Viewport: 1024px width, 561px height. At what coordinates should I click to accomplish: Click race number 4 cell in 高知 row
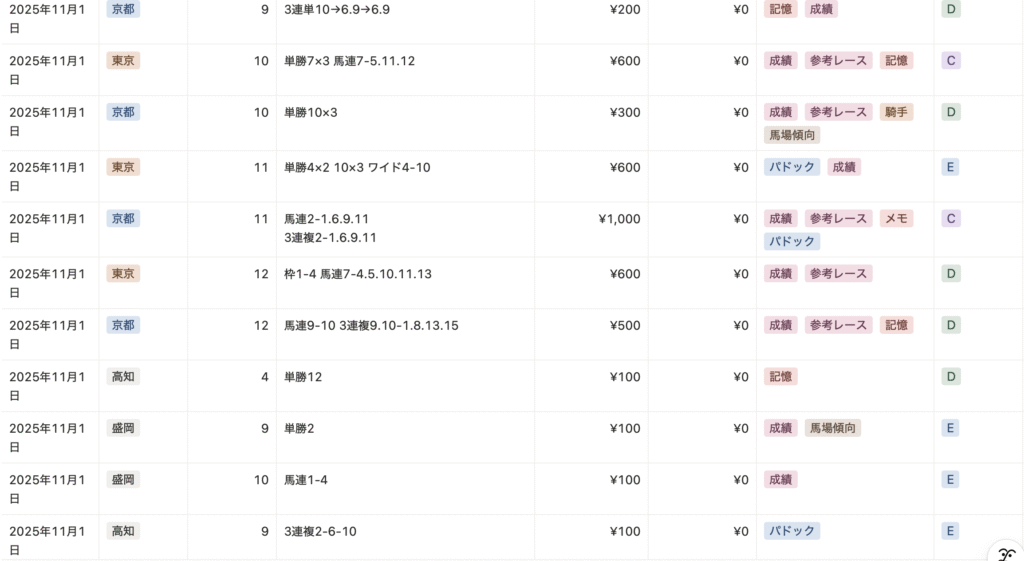pyautogui.click(x=264, y=377)
